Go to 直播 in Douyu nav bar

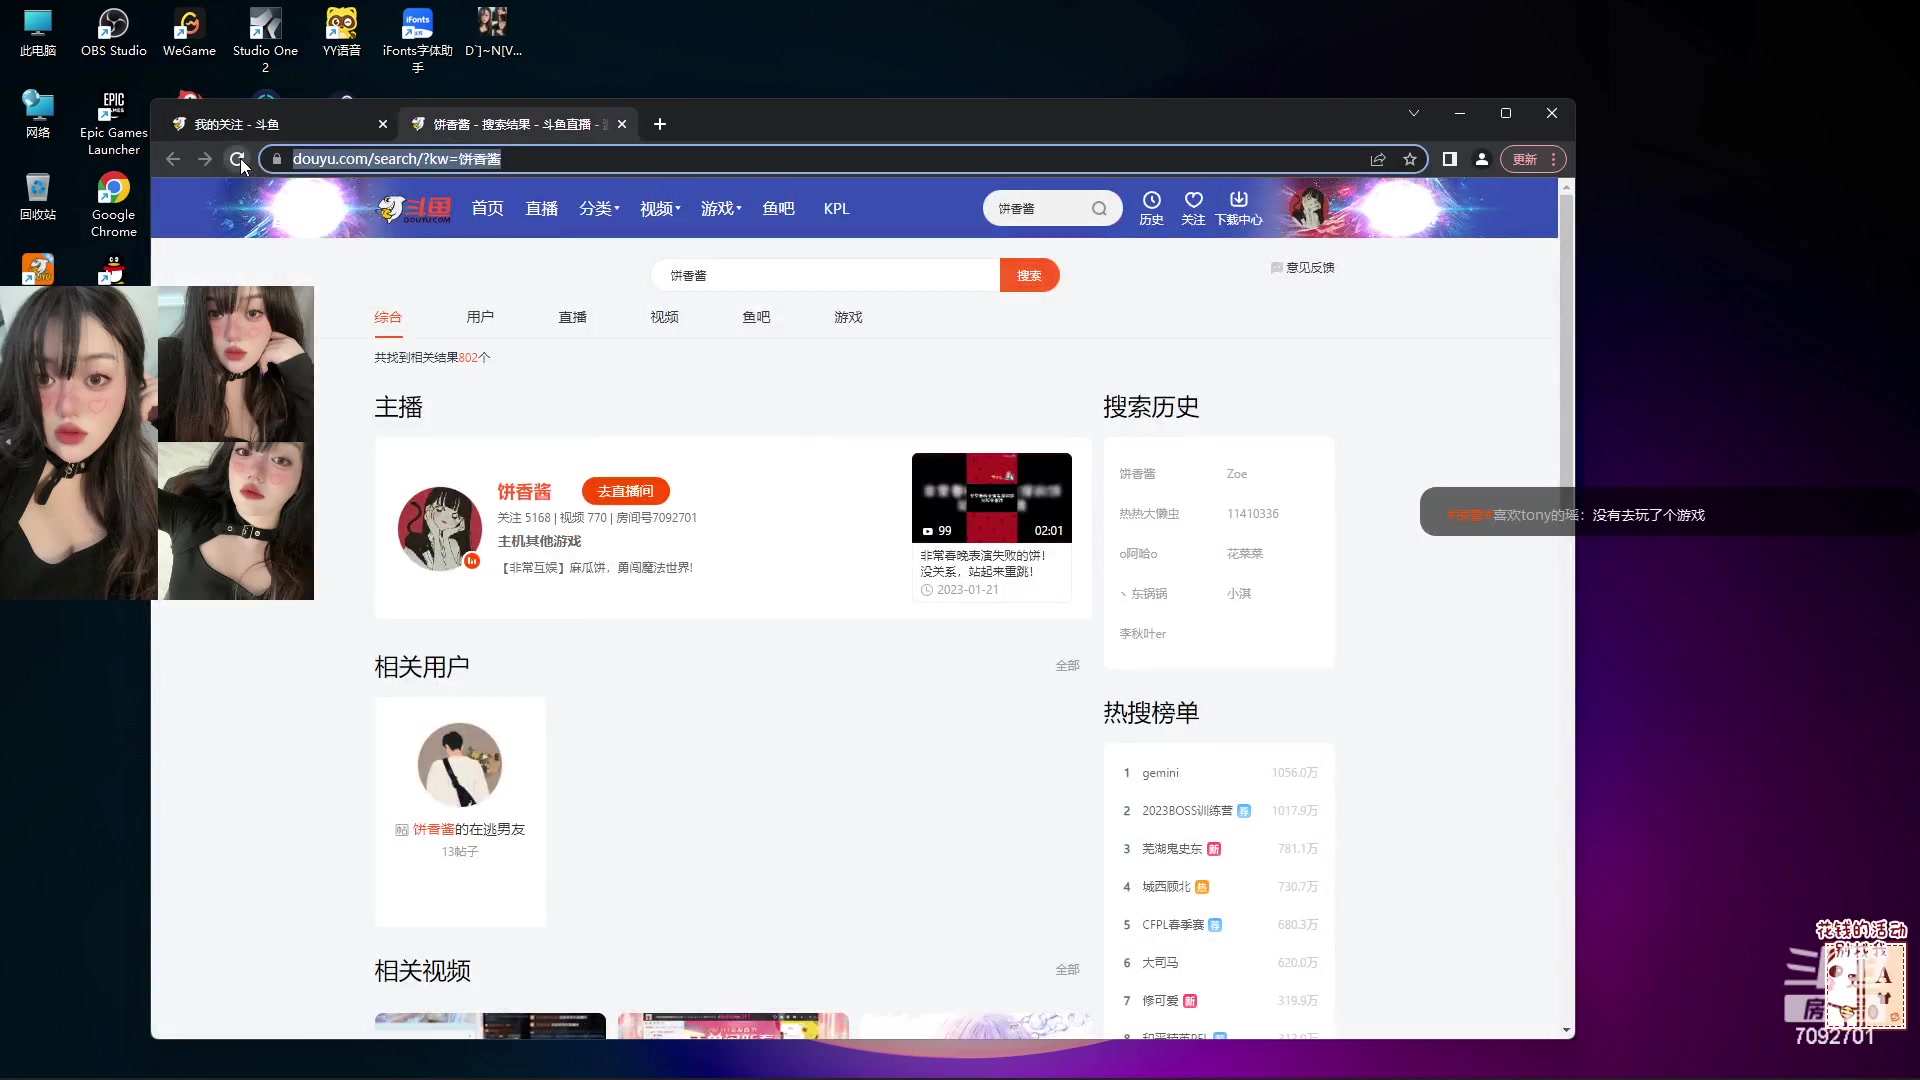pos(541,208)
